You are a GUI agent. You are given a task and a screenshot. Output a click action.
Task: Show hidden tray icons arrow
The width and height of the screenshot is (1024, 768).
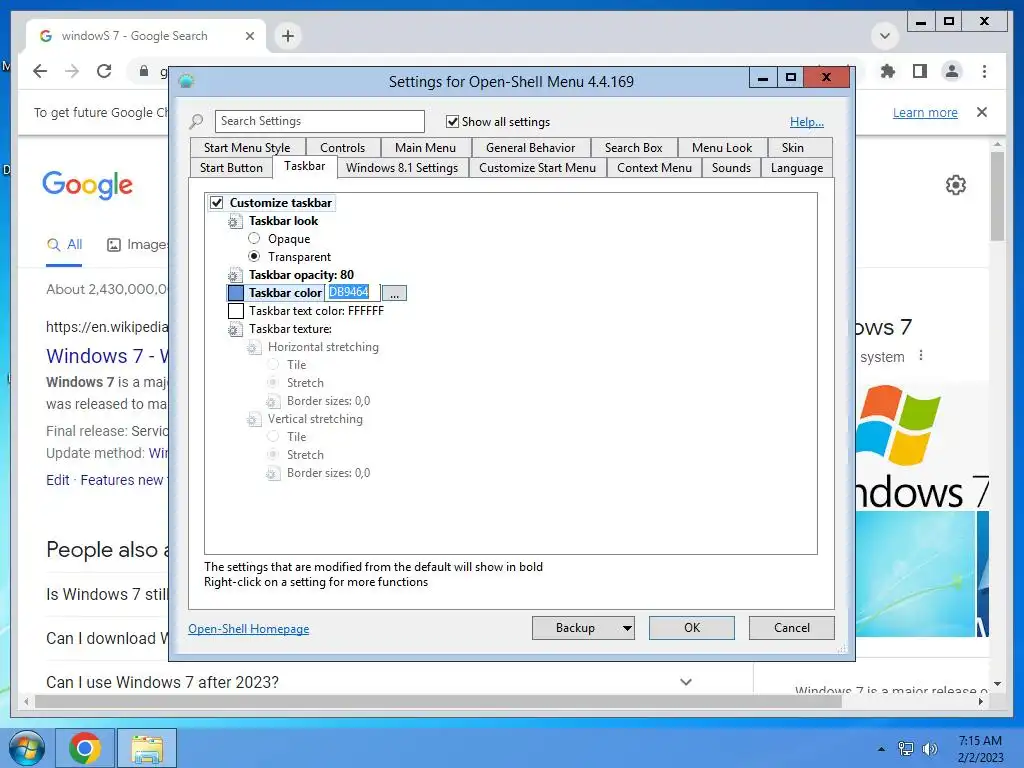881,749
